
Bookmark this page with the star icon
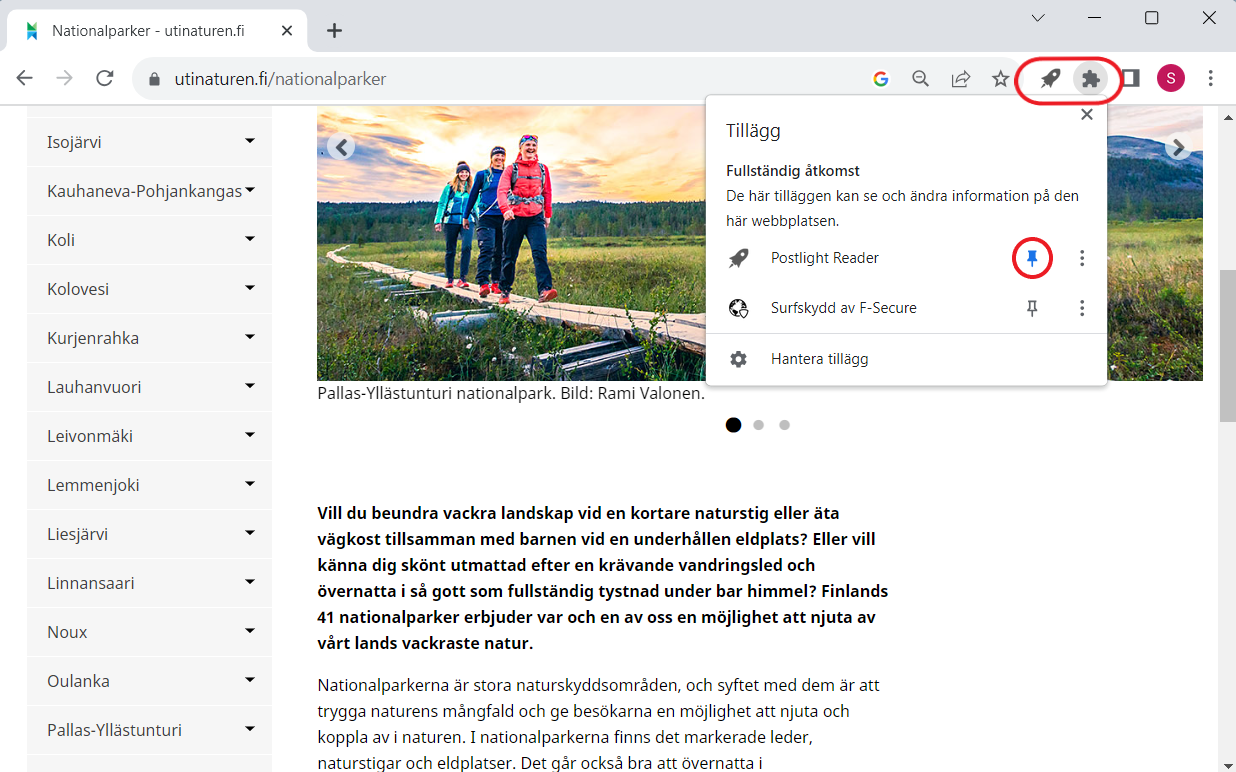coord(1000,79)
